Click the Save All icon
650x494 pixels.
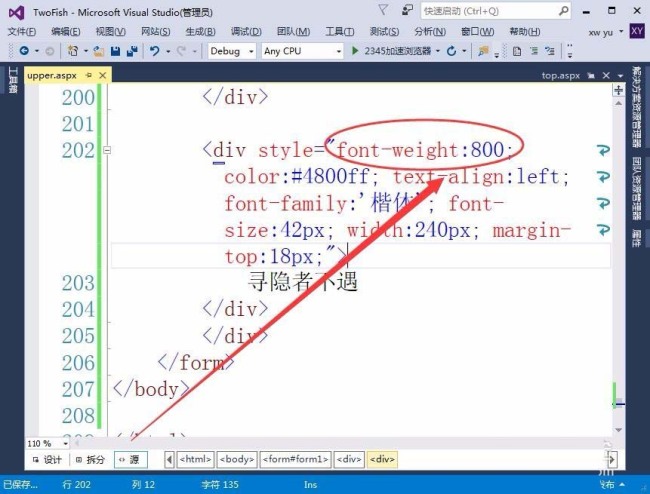click(132, 51)
